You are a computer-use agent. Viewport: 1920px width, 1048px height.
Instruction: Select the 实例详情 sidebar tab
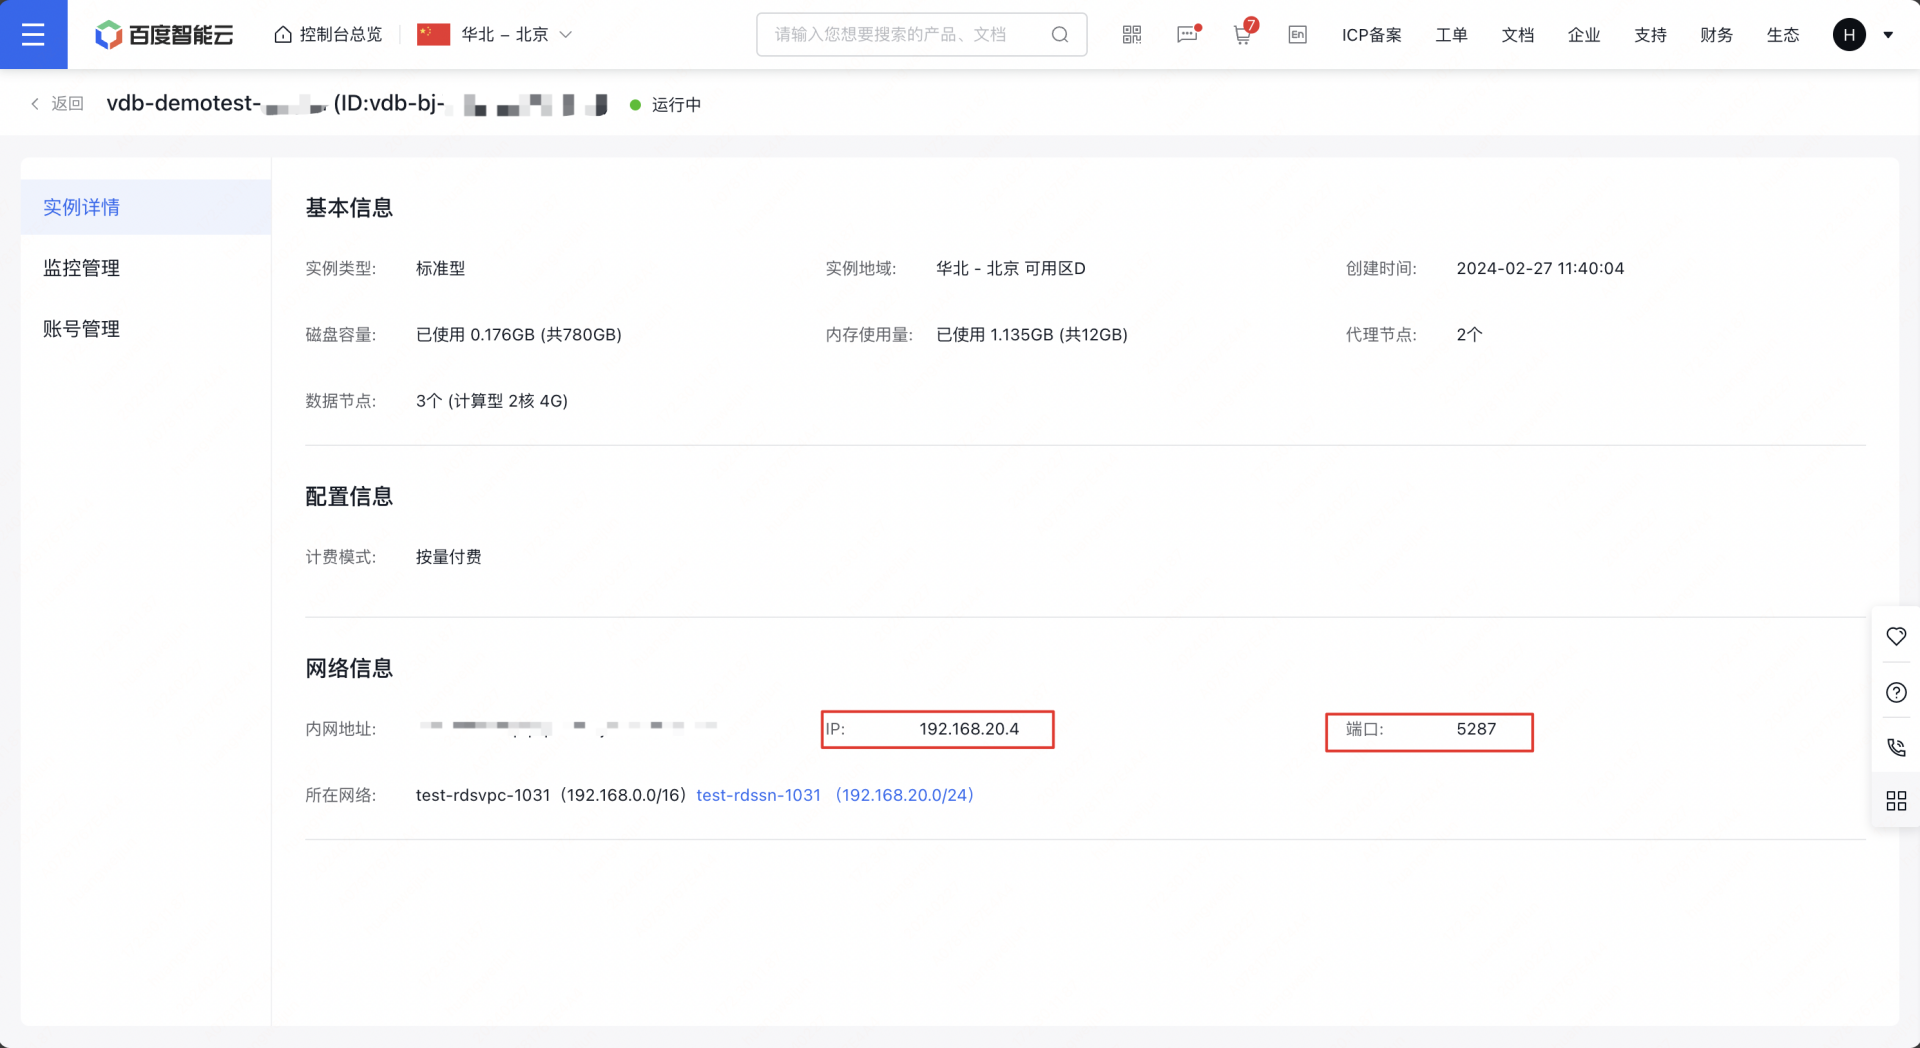146,207
